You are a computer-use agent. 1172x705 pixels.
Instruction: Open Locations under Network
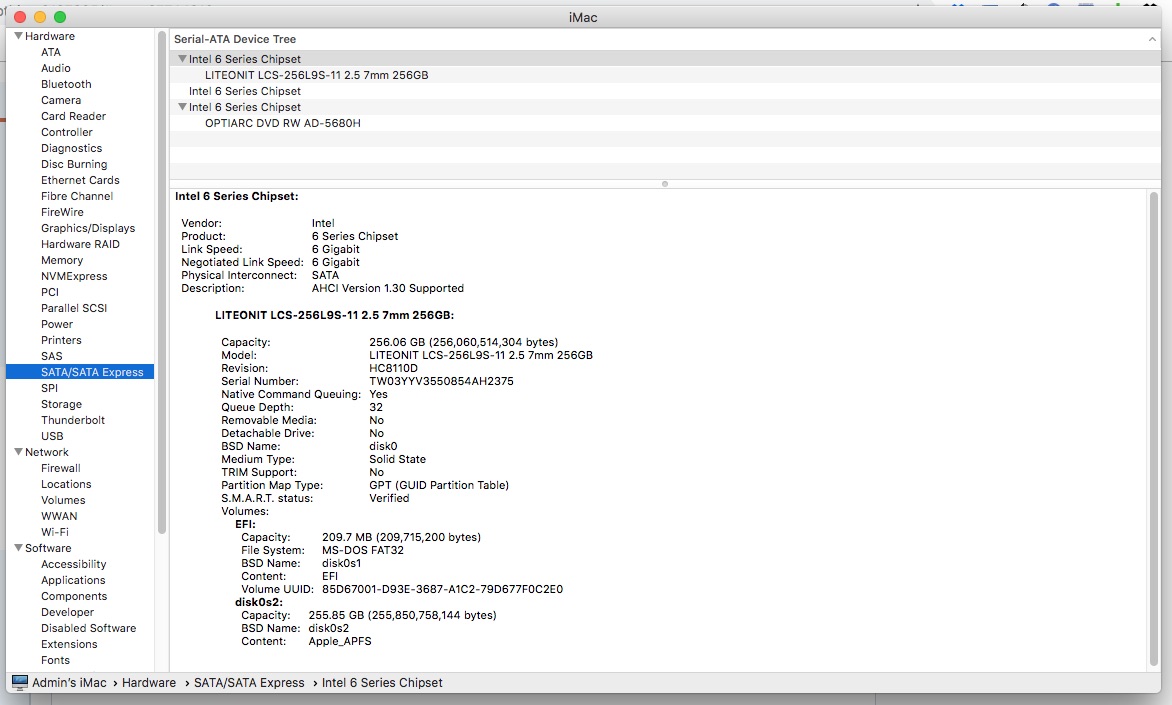[x=66, y=484]
